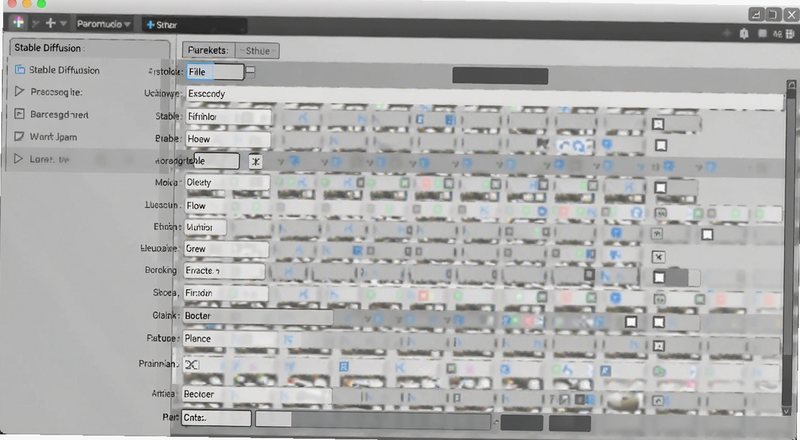Toggle the checkbox in the Patuoe row
This screenshot has height=440, width=800.
[x=659, y=346]
